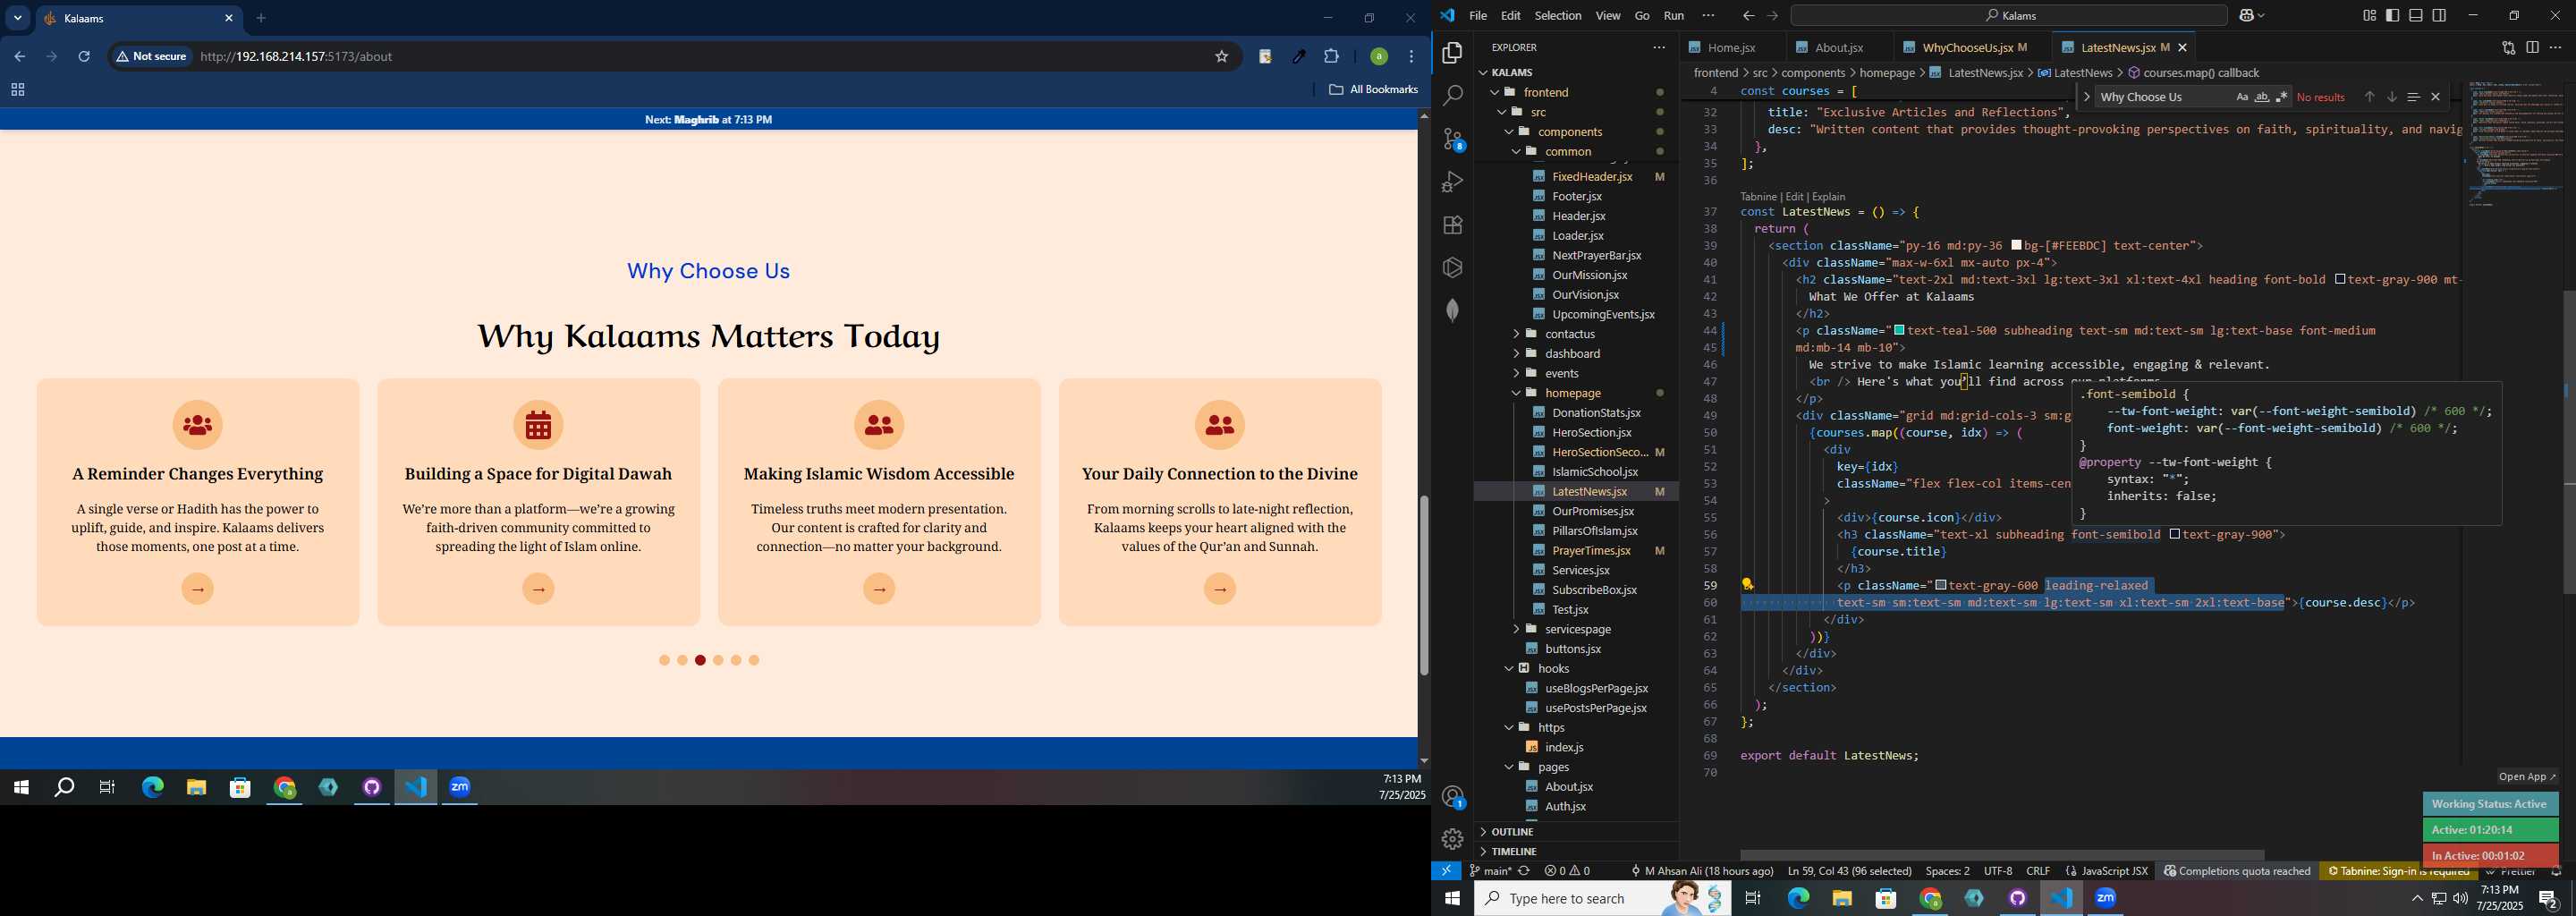Click Find in Selection icon in find widget
Viewport: 2576px width, 916px height.
tap(2413, 97)
